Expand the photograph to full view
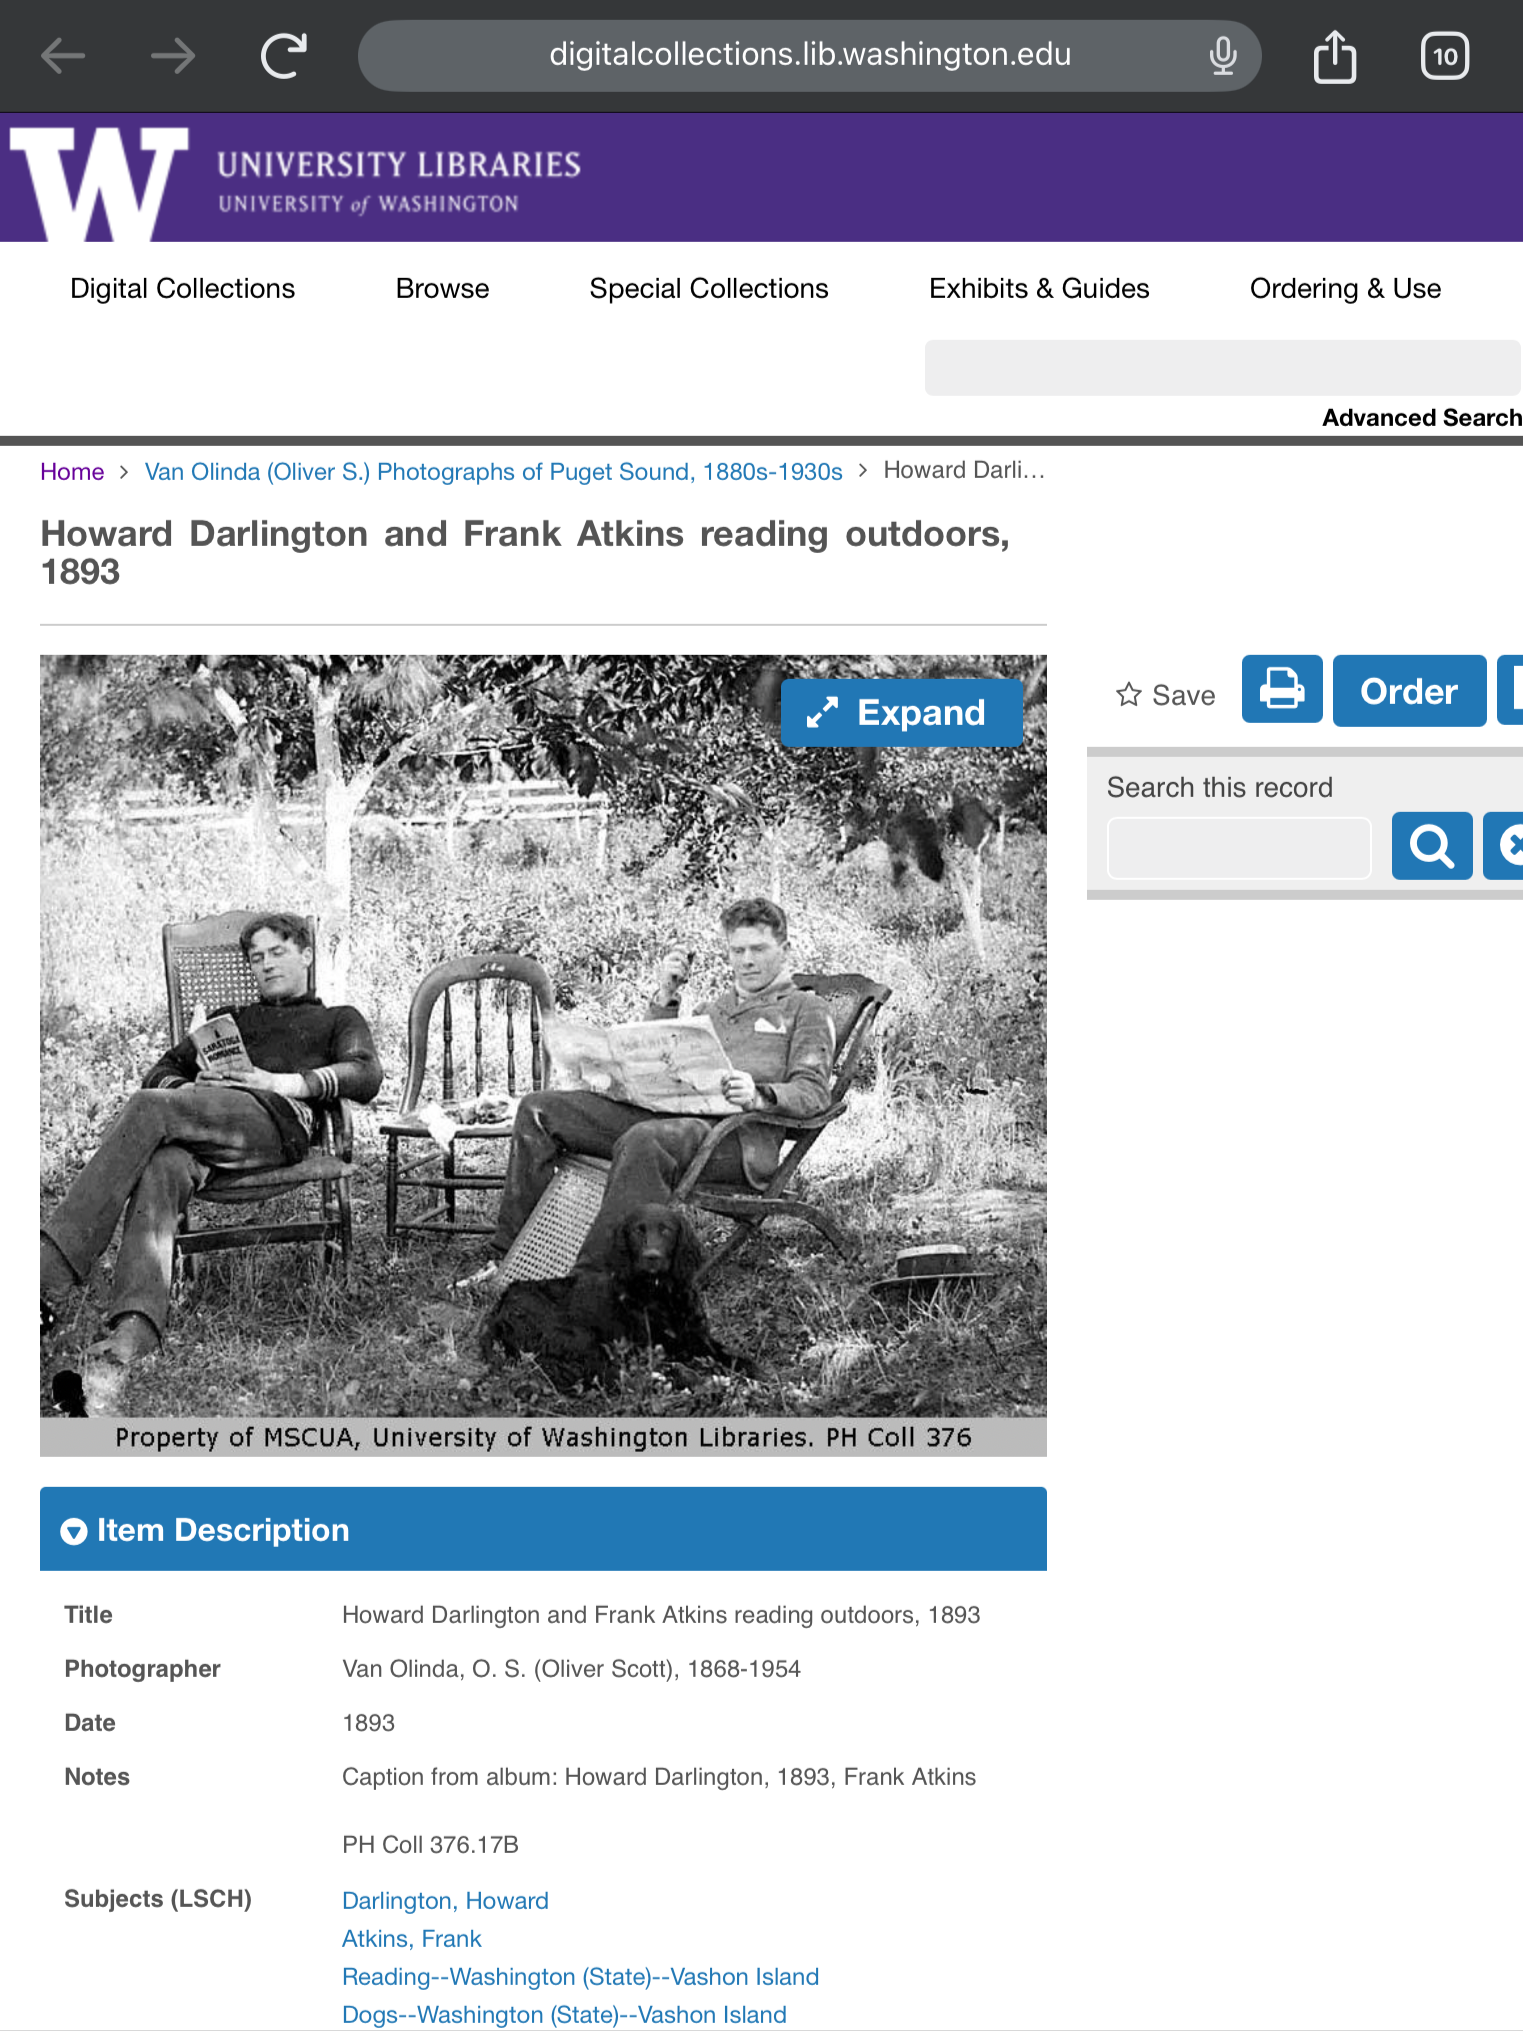 [901, 713]
